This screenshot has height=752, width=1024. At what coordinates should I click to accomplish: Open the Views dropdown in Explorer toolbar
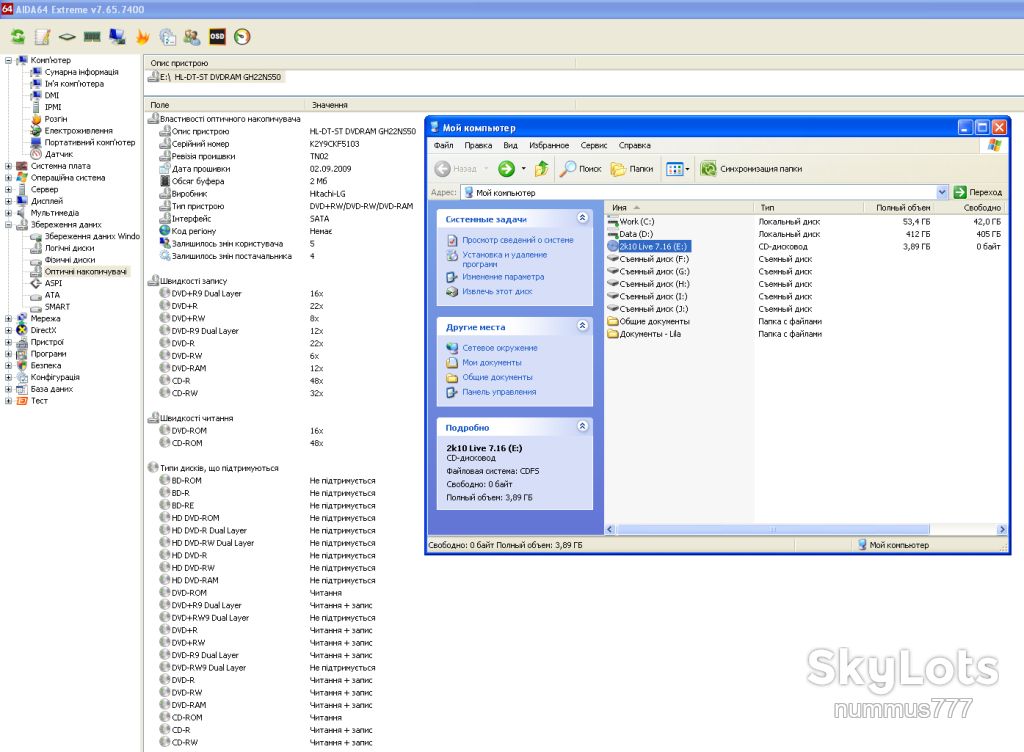[x=677, y=169]
